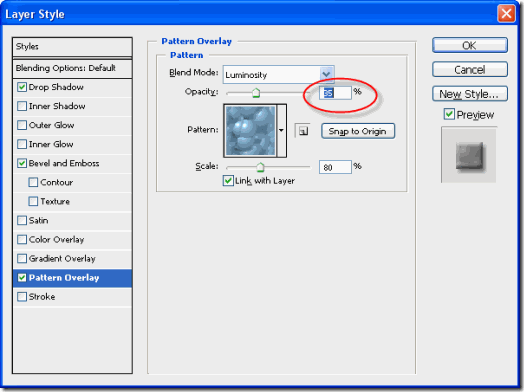Toggle the Drop Shadow checkbox
524x392 pixels.
point(22,87)
